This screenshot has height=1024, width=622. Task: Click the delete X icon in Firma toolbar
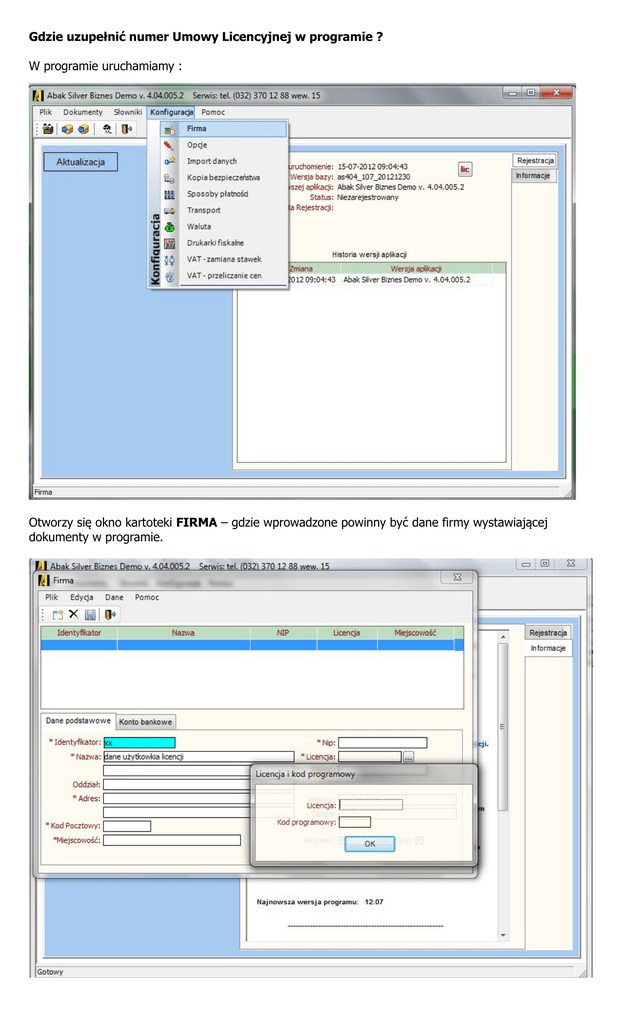(x=73, y=614)
